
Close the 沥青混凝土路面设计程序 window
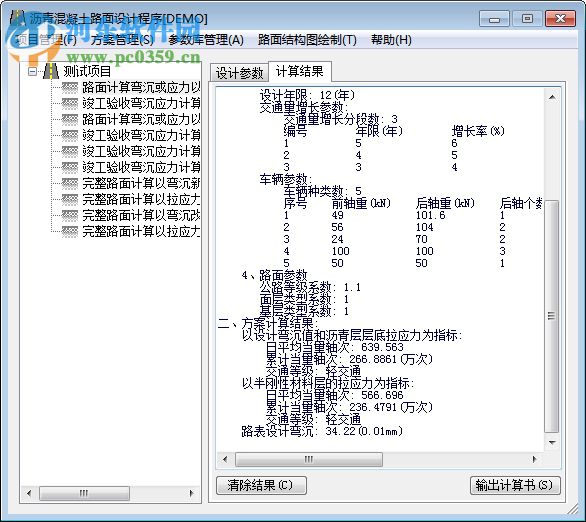coord(560,19)
